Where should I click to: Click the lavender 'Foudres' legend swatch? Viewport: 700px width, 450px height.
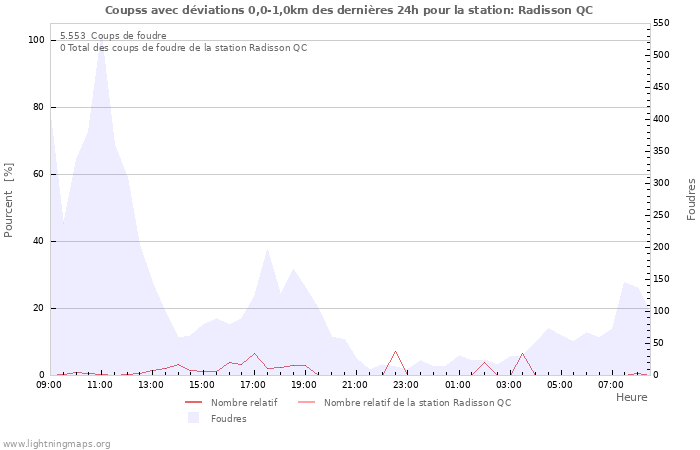tap(193, 418)
